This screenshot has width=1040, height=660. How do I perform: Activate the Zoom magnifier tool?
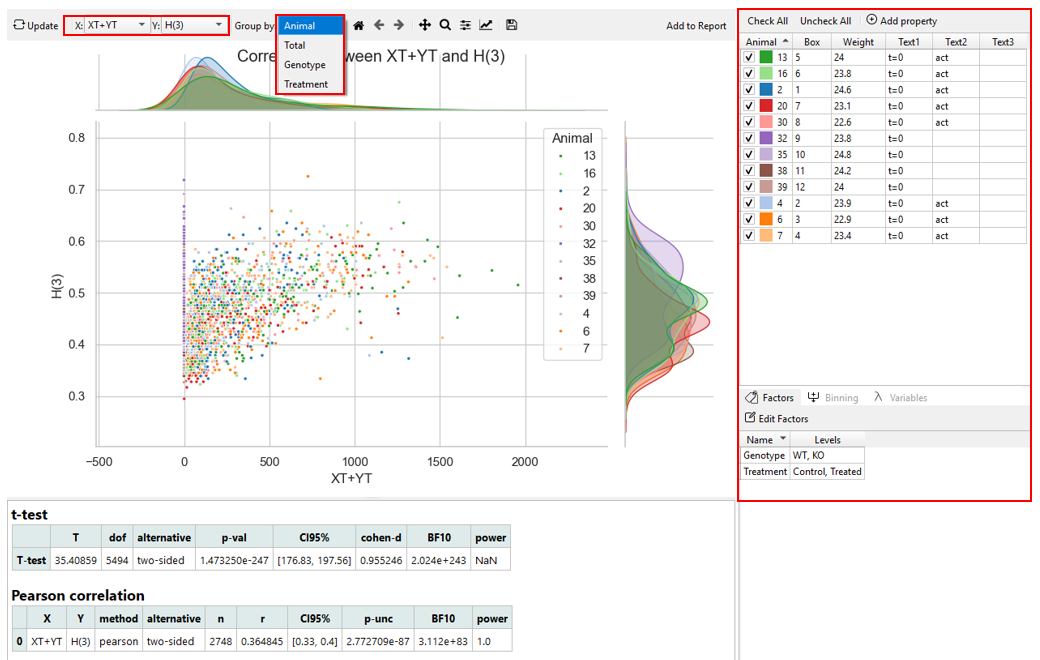(445, 25)
